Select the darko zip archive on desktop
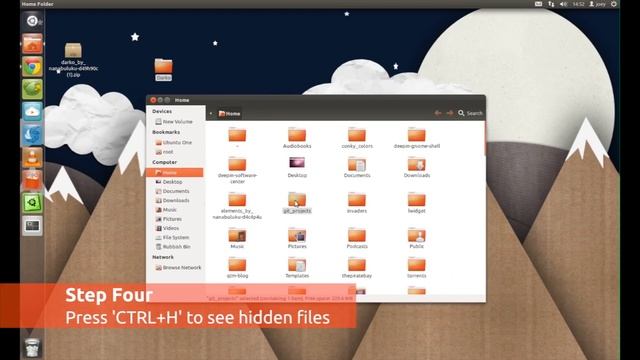 point(73,60)
